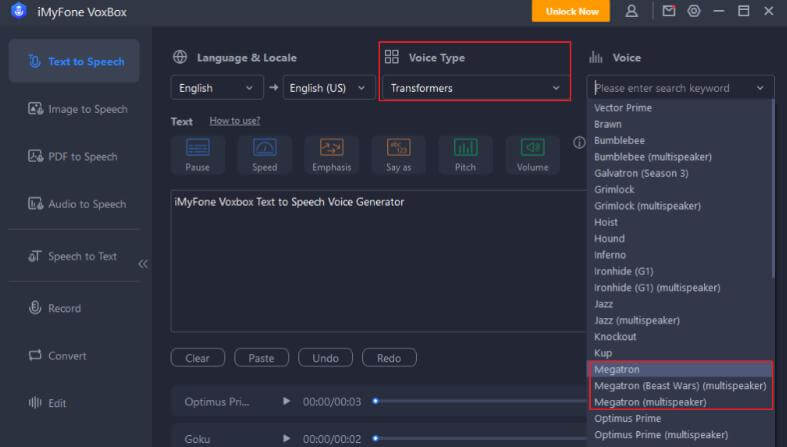Select the highlighted Megatron voice
The height and width of the screenshot is (447, 787).
[680, 369]
